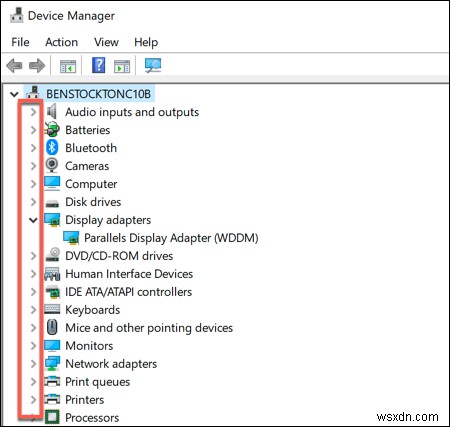450x427 pixels.
Task: Select the Bluetooth label
Action: pyautogui.click(x=91, y=148)
